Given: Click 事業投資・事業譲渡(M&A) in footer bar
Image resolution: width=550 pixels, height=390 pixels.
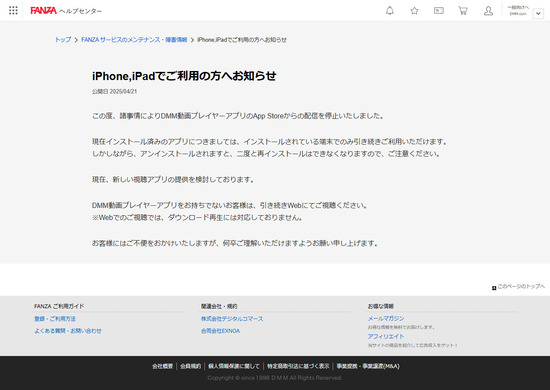Looking at the screenshot, I should [368, 366].
